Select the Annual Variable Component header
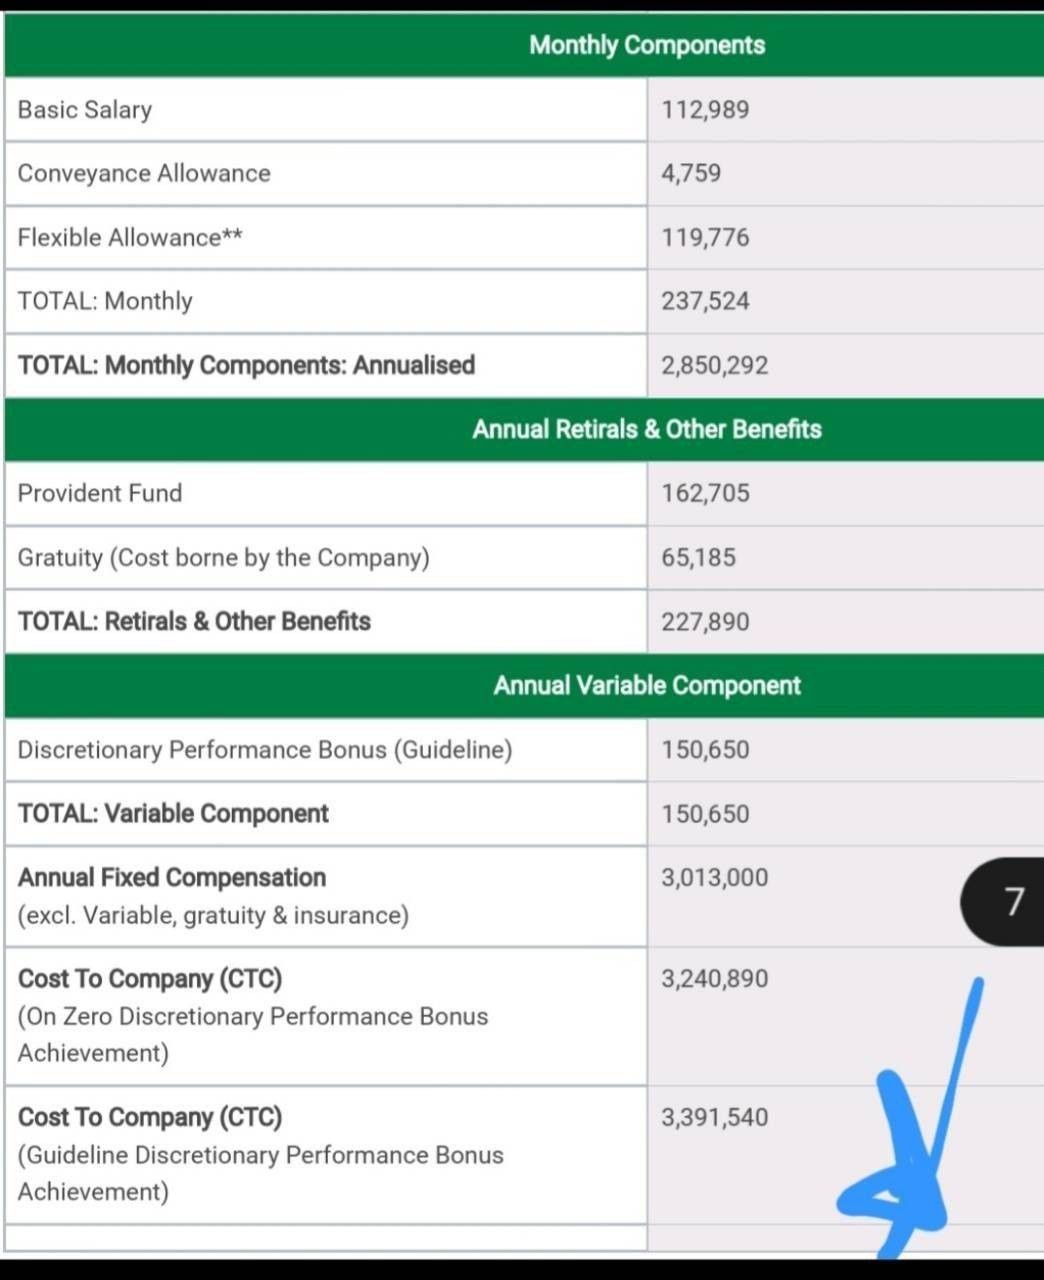Image resolution: width=1044 pixels, height=1280 pixels. (x=647, y=685)
